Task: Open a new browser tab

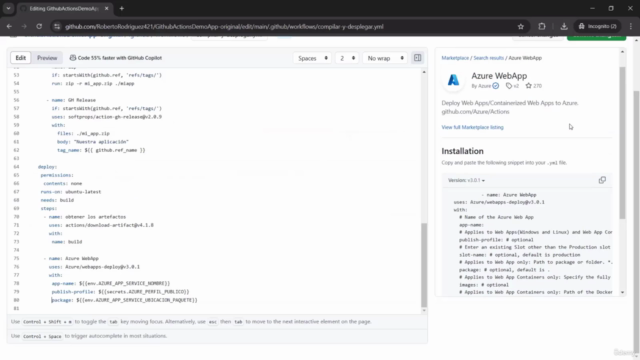Action: (x=122, y=9)
